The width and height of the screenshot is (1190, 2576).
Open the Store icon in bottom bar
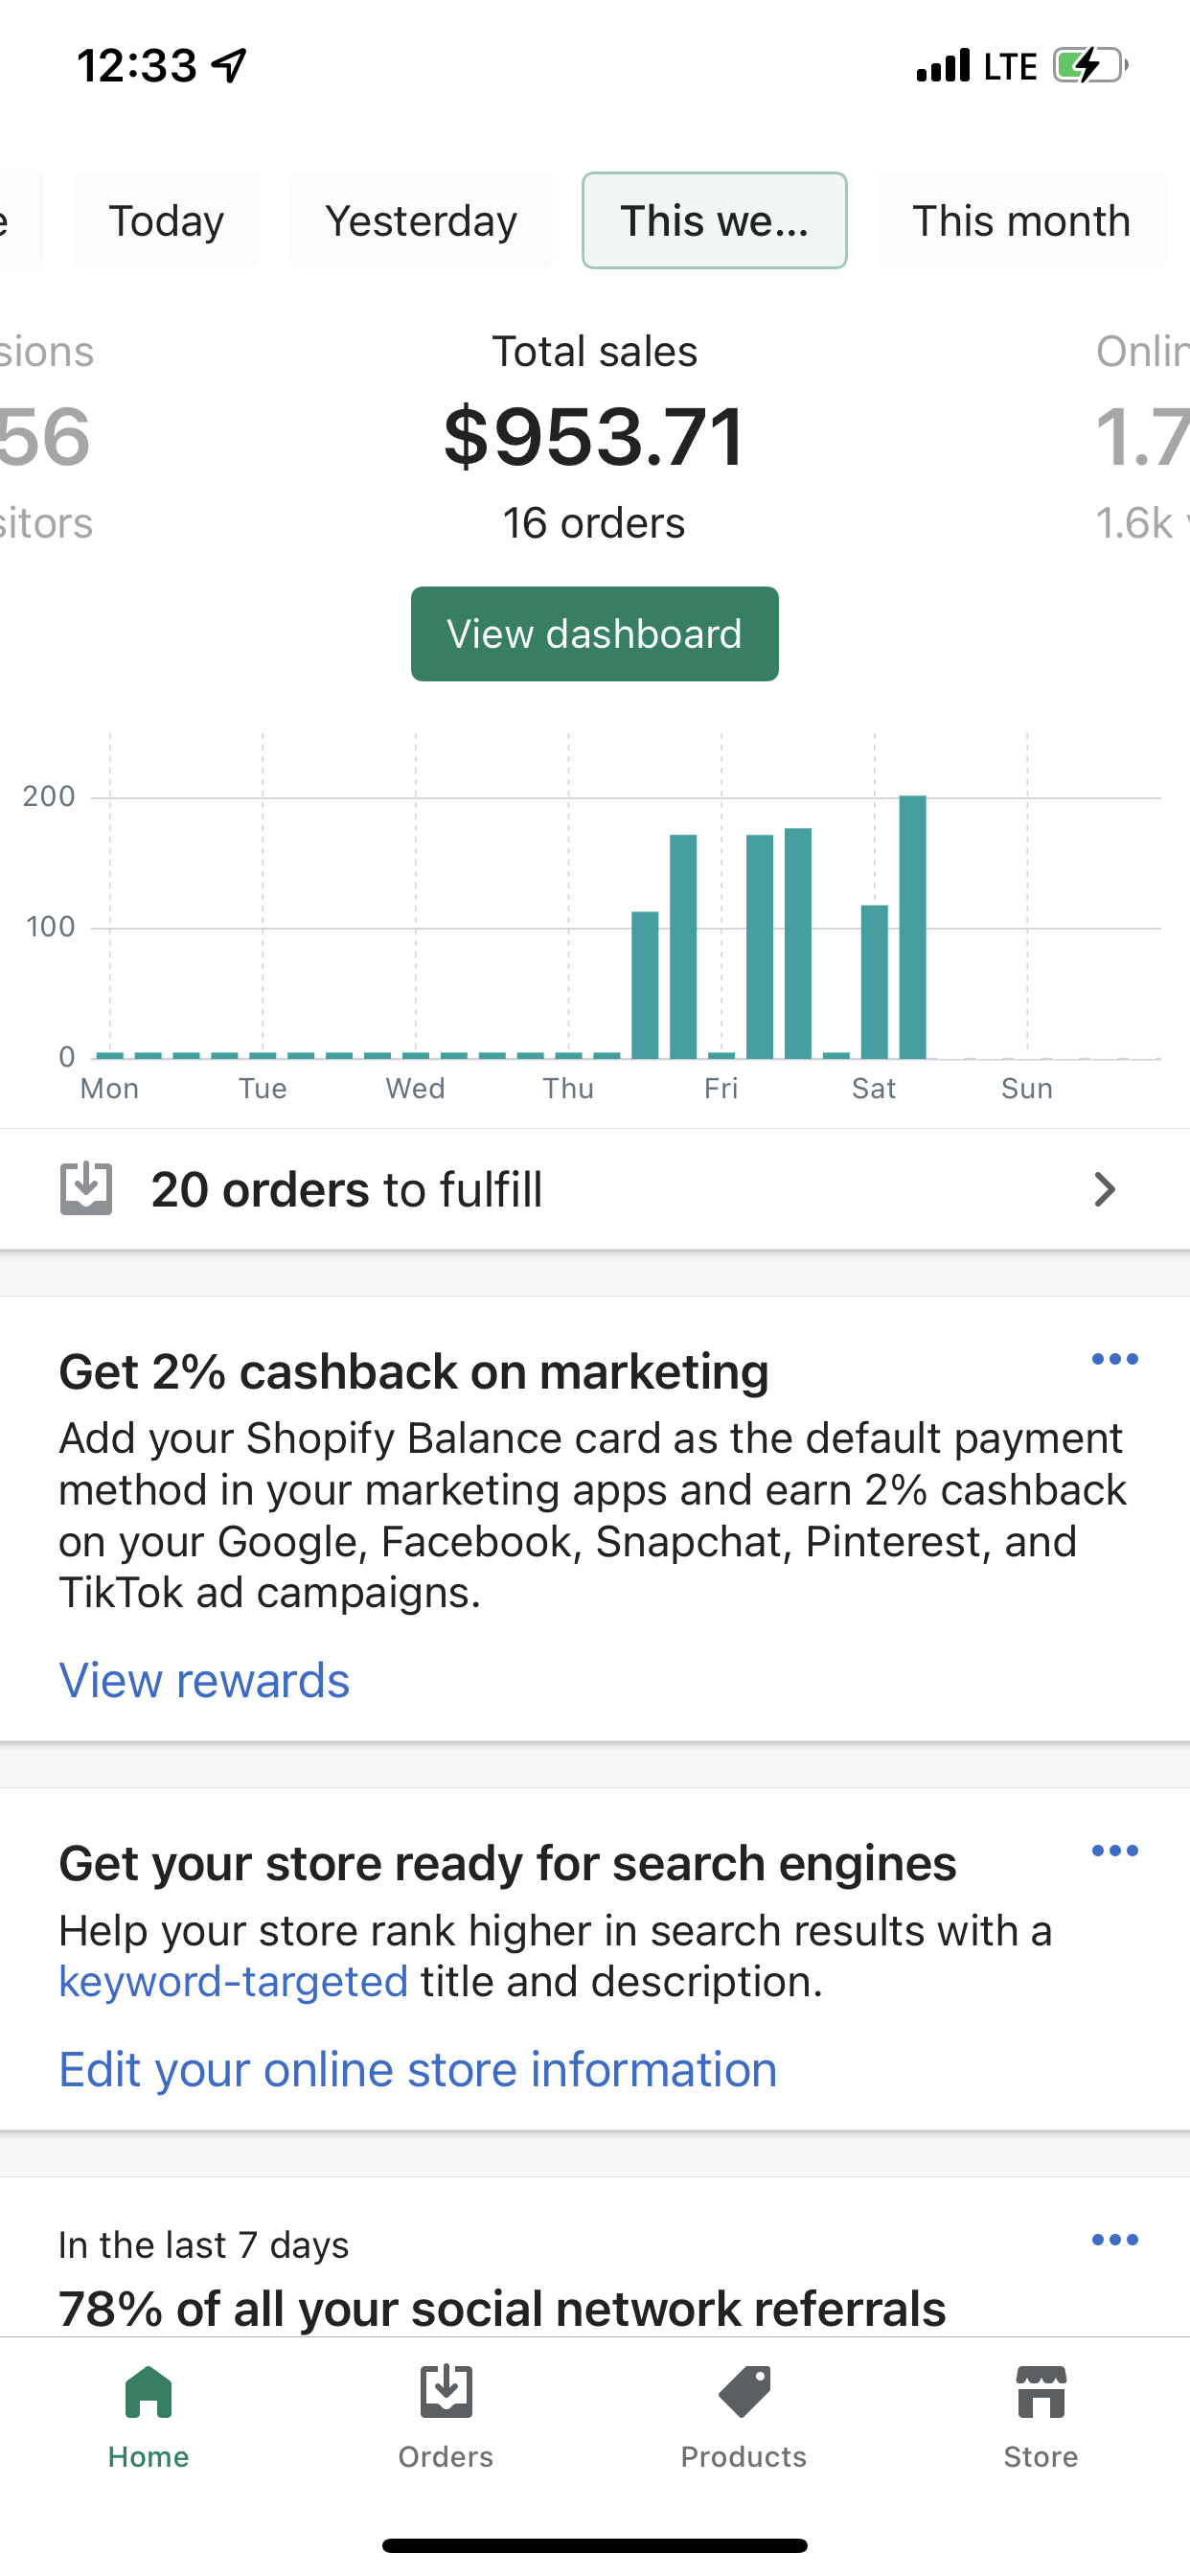point(1040,2392)
